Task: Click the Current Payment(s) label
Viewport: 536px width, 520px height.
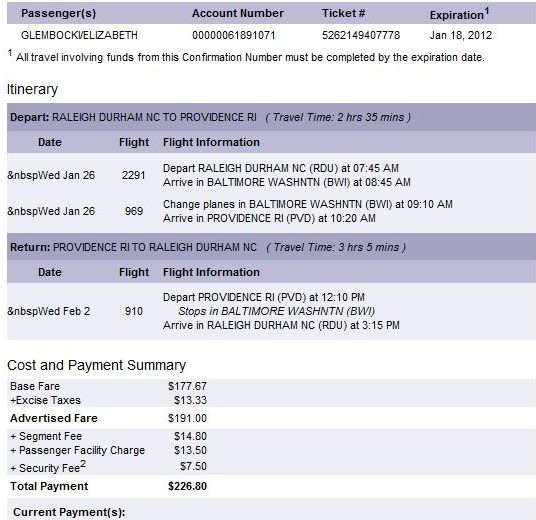Action: (x=69, y=512)
